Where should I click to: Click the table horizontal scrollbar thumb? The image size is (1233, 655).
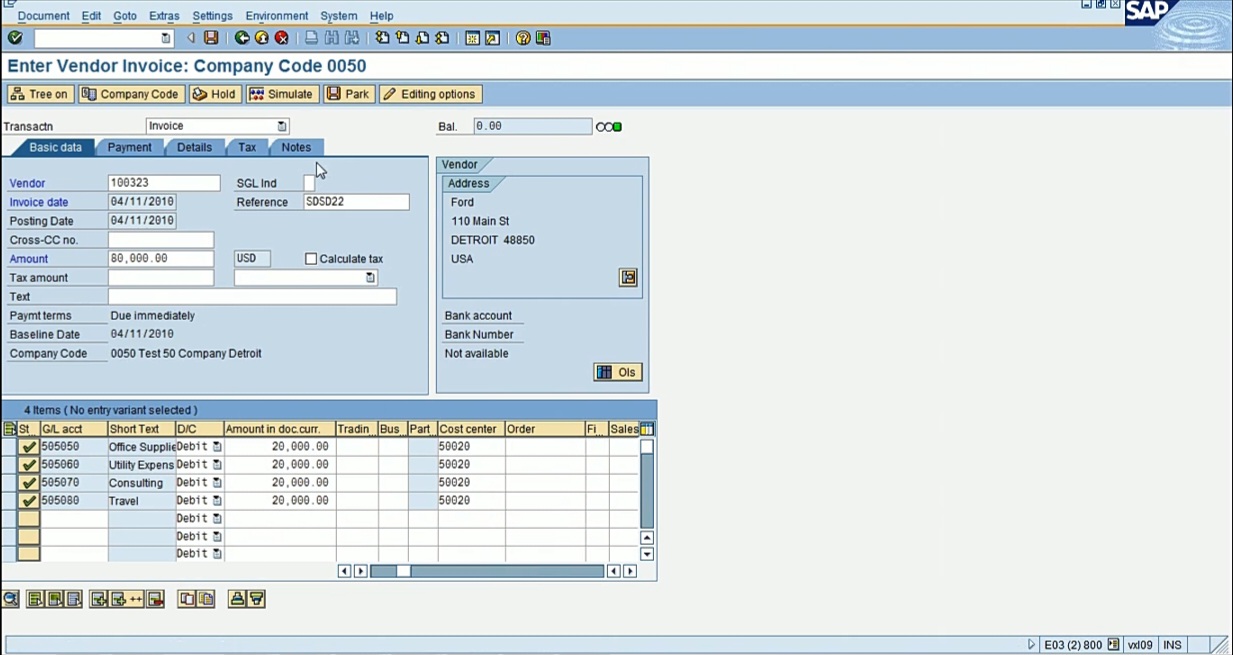403,571
